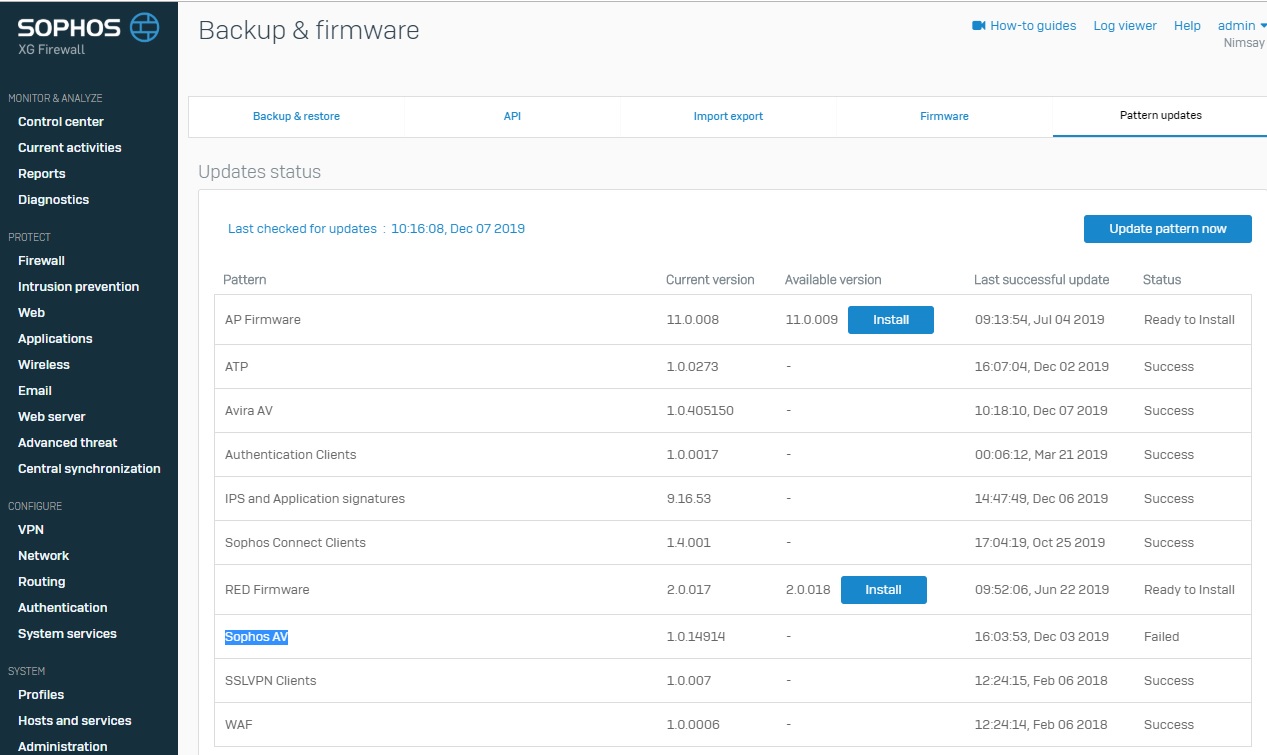This screenshot has height=755, width=1267.
Task: Click the ATP pattern row name
Action: pos(237,367)
